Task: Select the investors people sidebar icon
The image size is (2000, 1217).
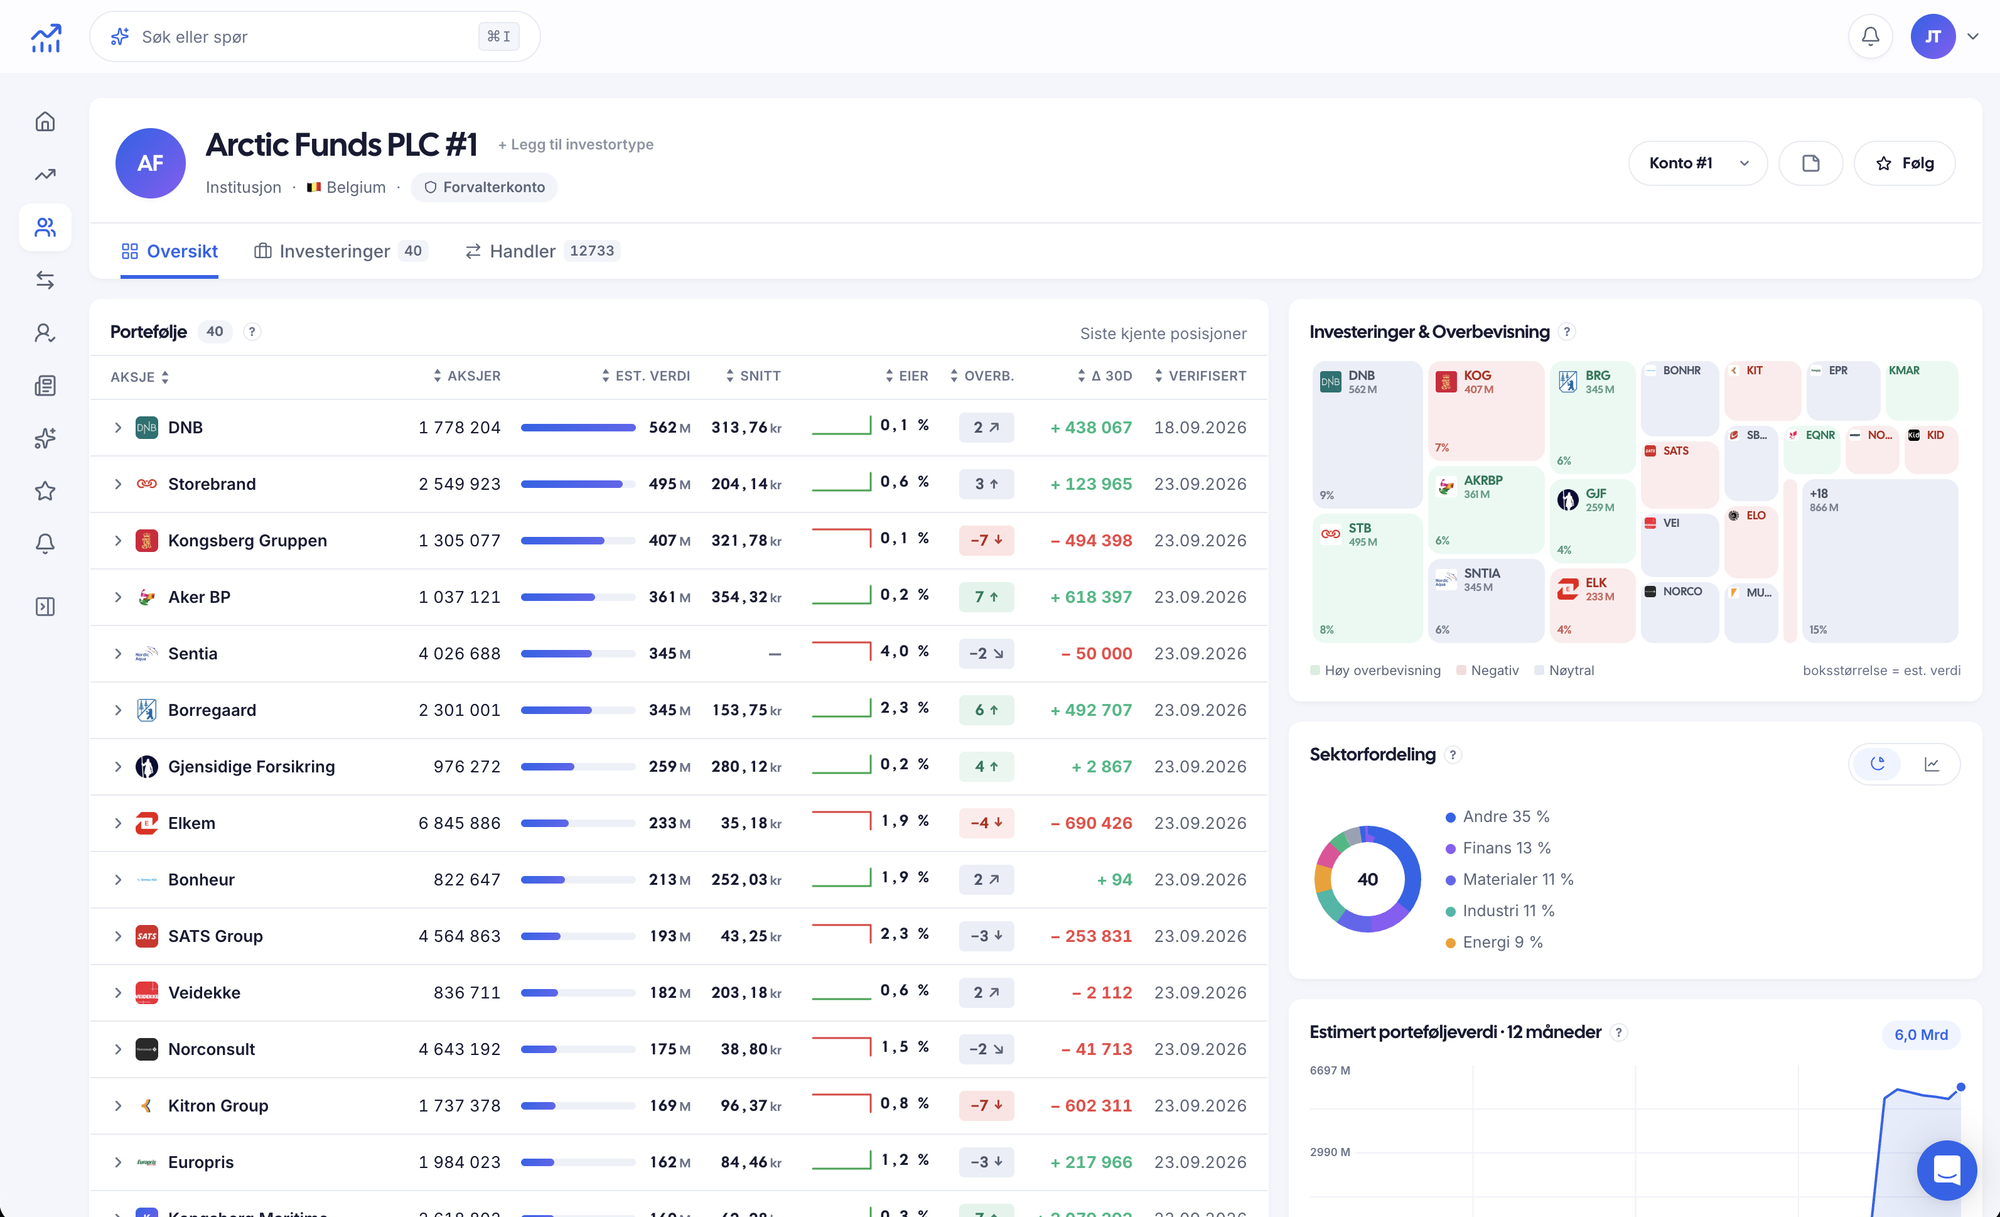Action: [45, 228]
